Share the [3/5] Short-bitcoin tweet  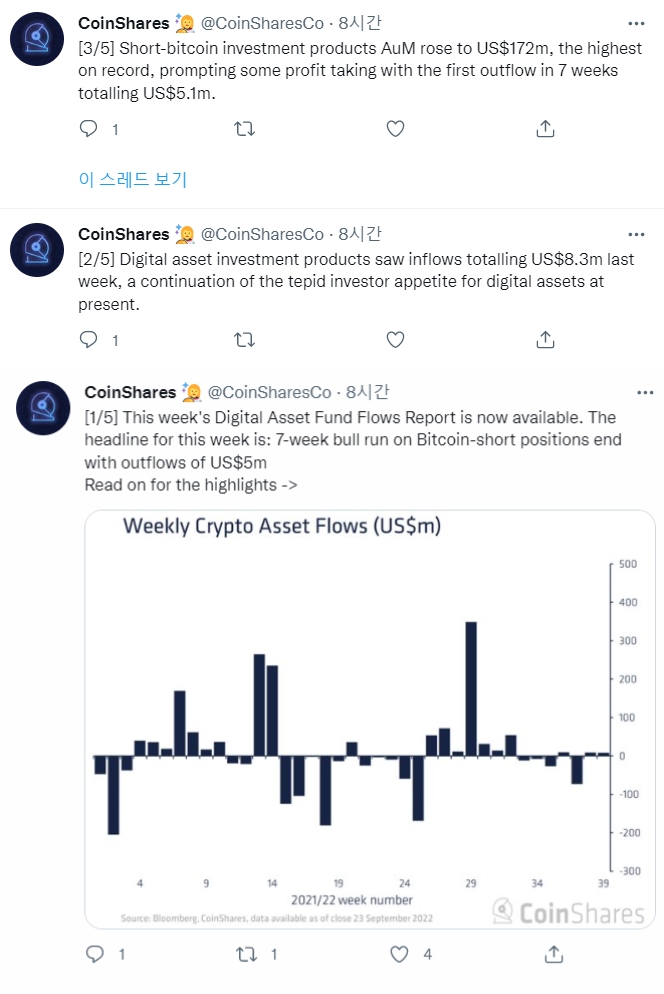click(x=545, y=129)
